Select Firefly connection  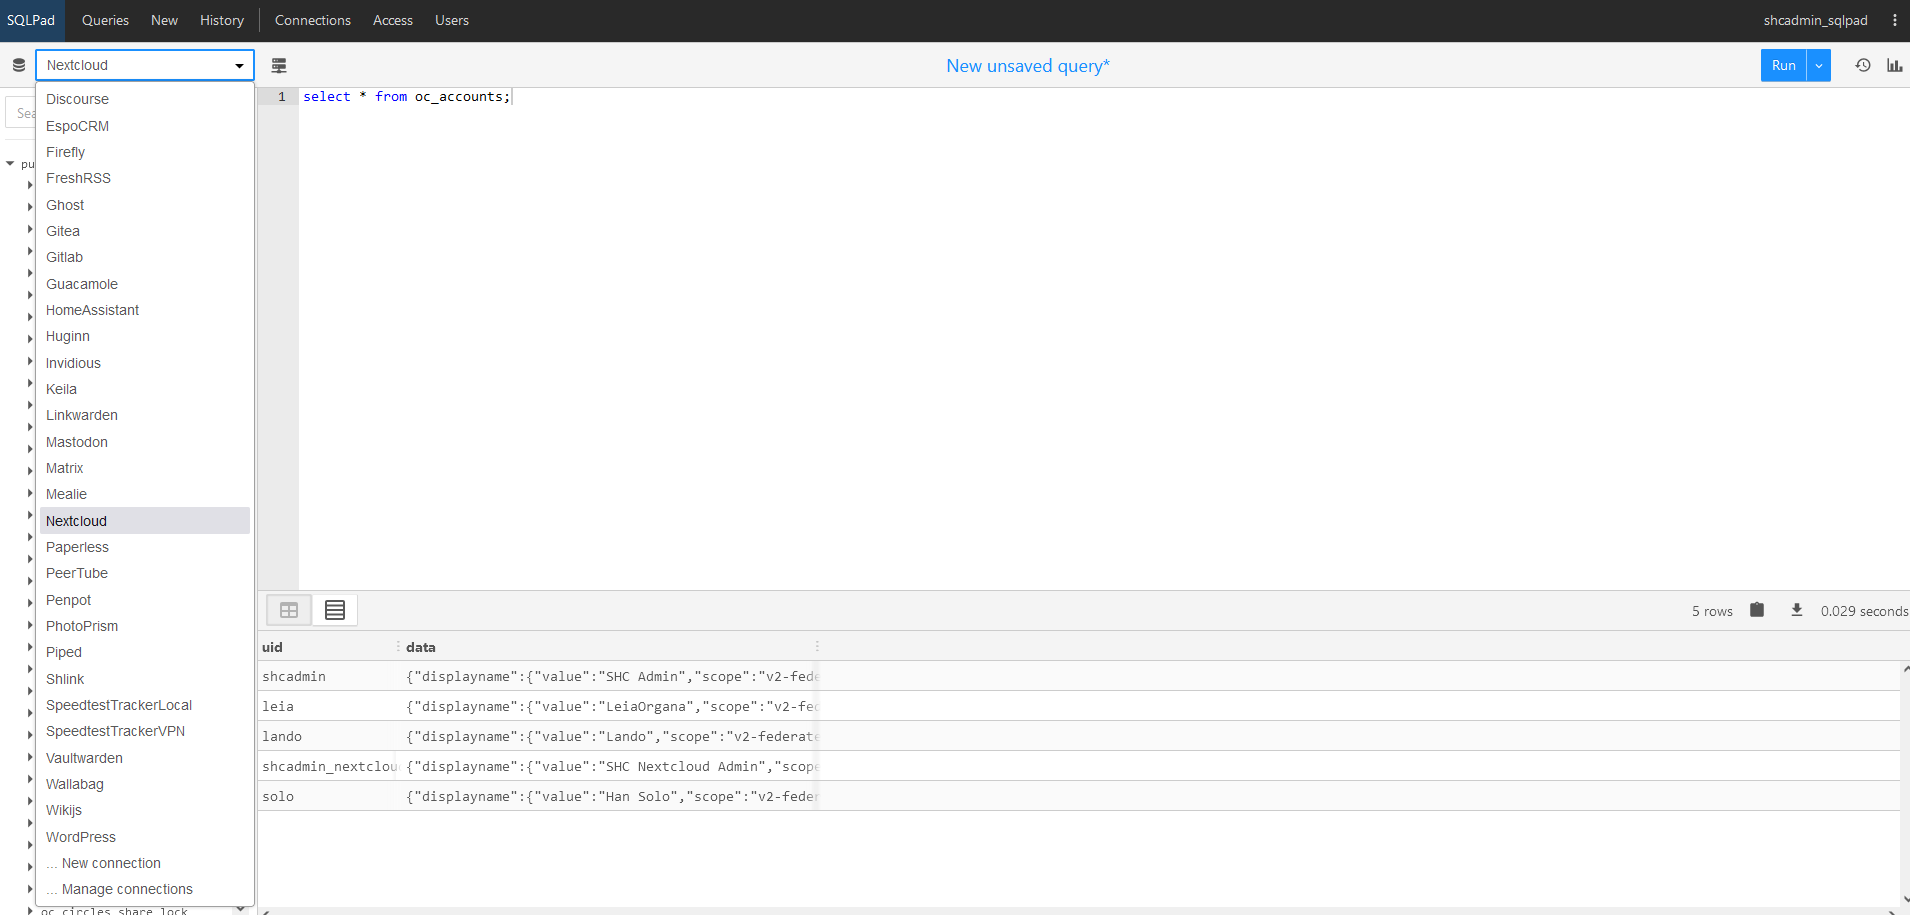145,152
